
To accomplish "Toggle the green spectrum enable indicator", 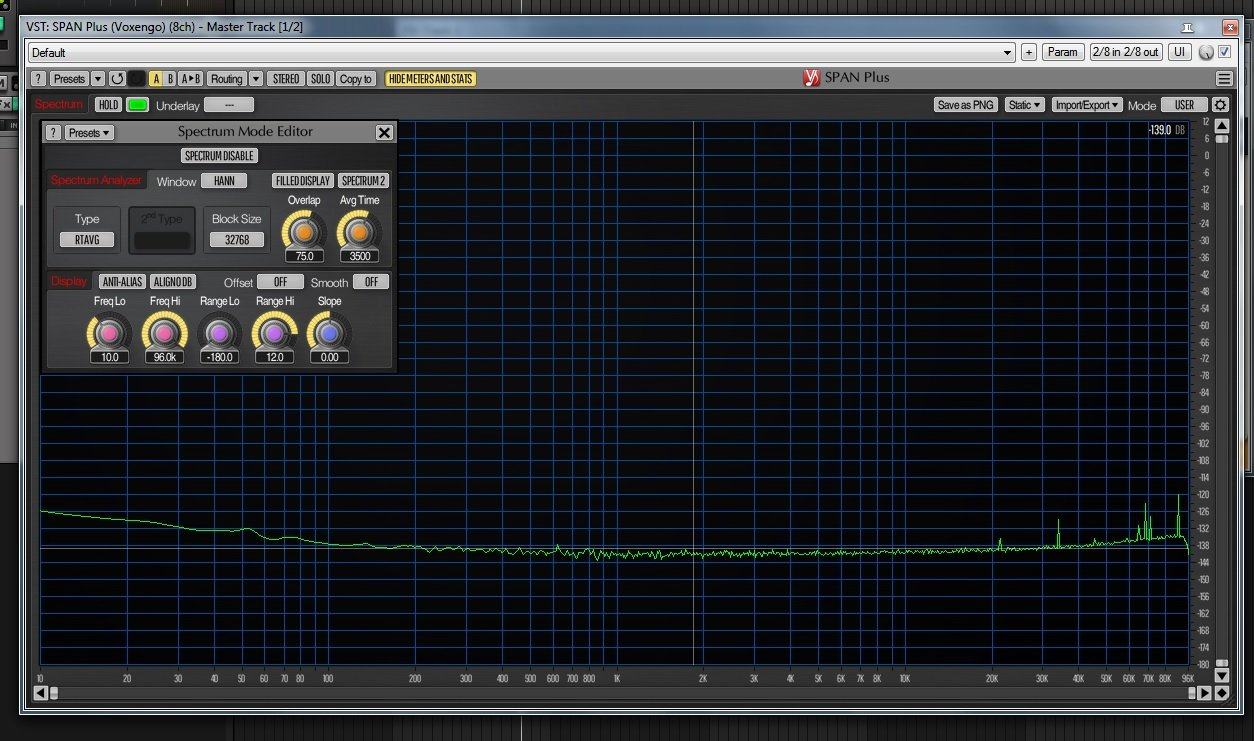I will tap(137, 105).
